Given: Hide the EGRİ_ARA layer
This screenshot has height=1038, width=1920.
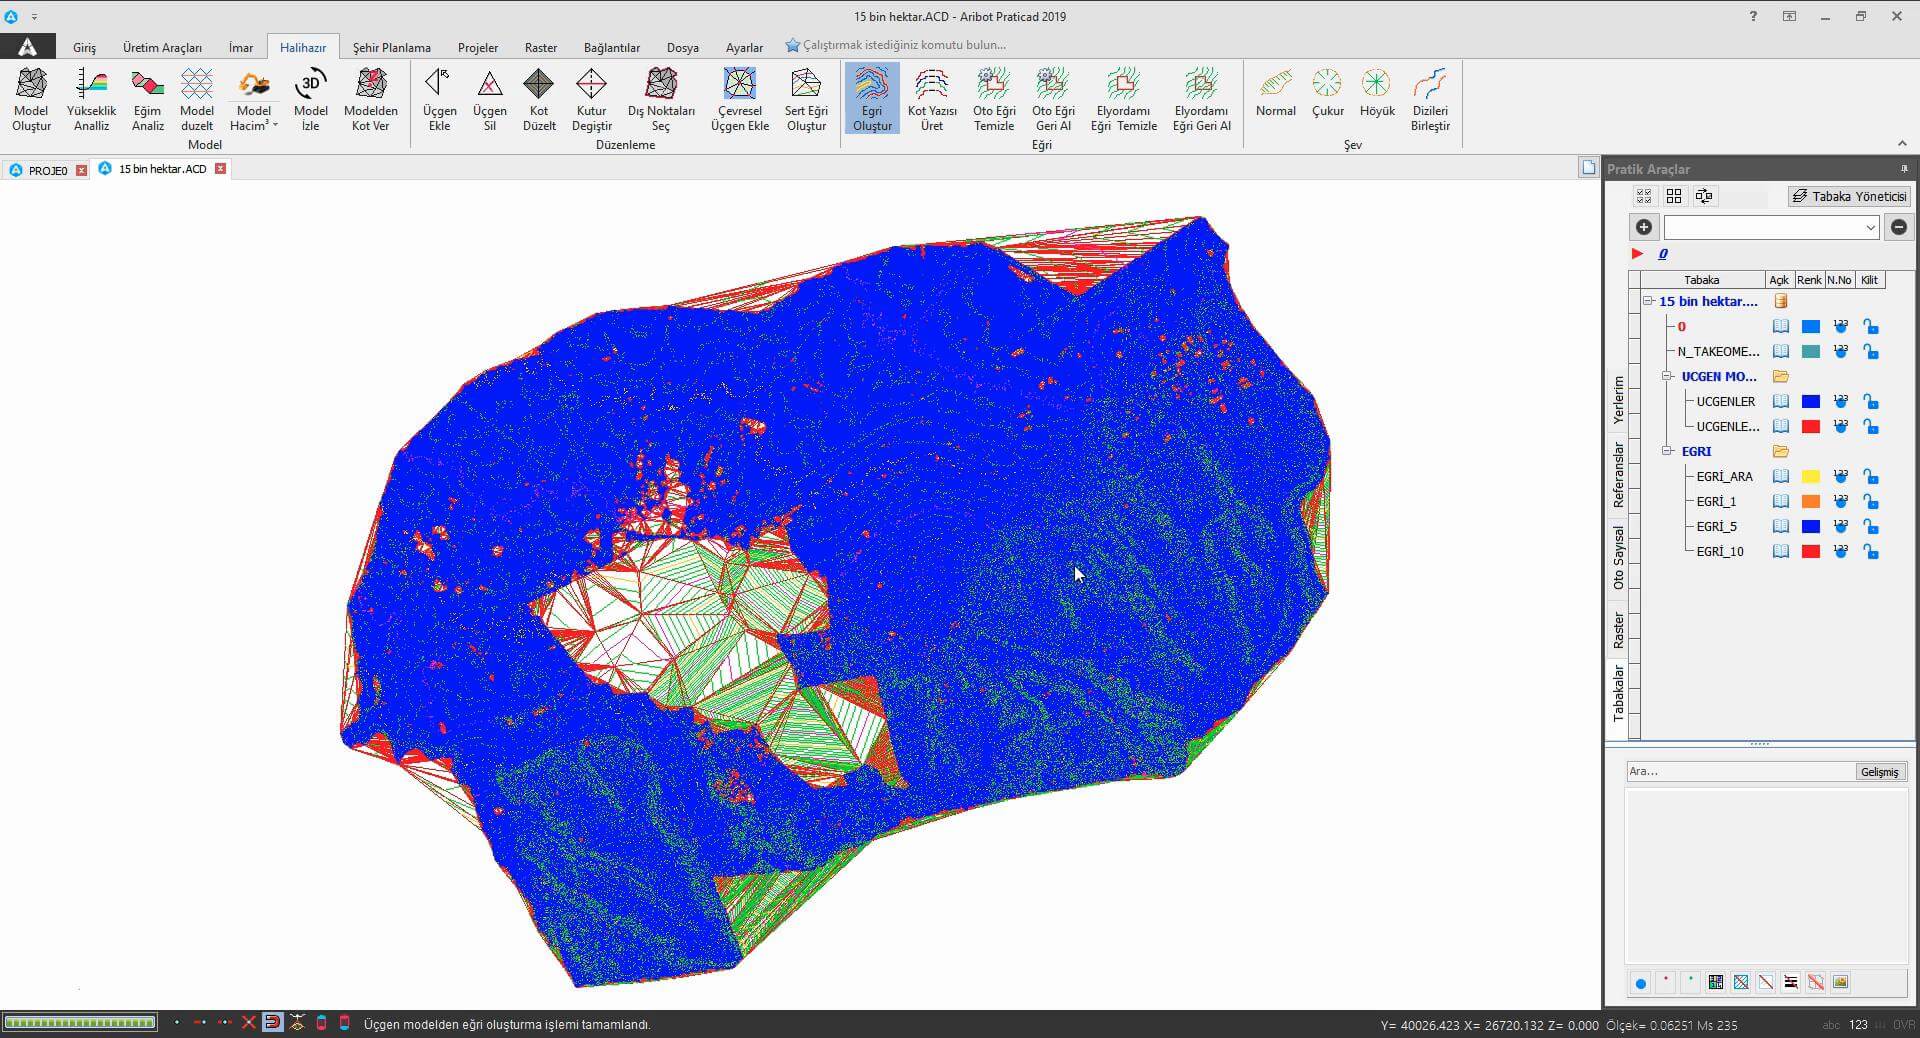Looking at the screenshot, I should [1780, 476].
